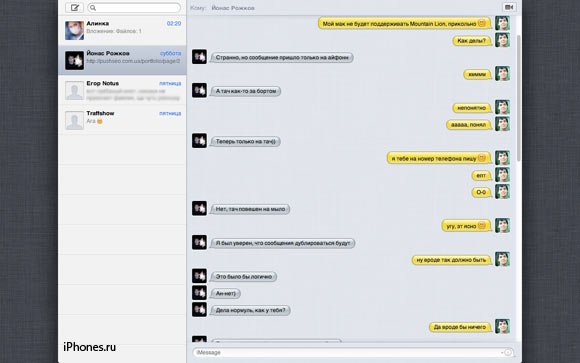The image size is (580, 363).
Task: Click the 'Это было бы логично' bubble
Action: click(243, 276)
